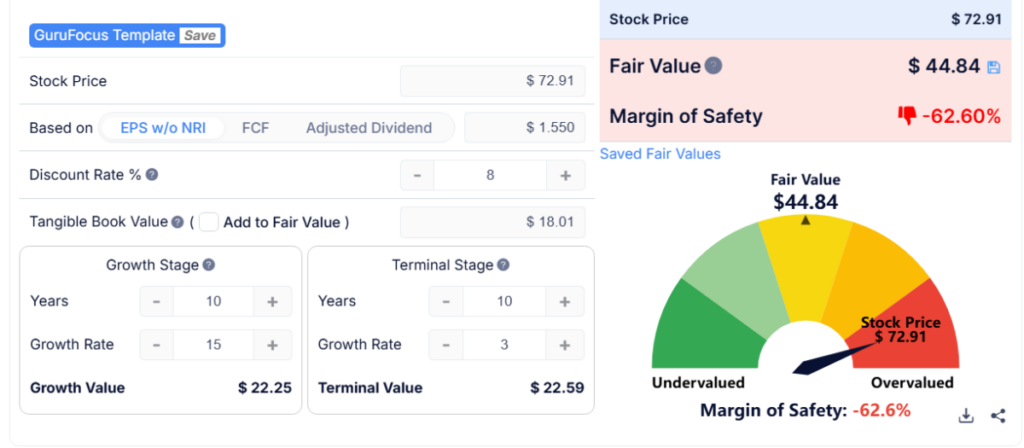This screenshot has width=1024, height=448.
Task: Increase the Discount Rate with plus
Action: [x=565, y=175]
